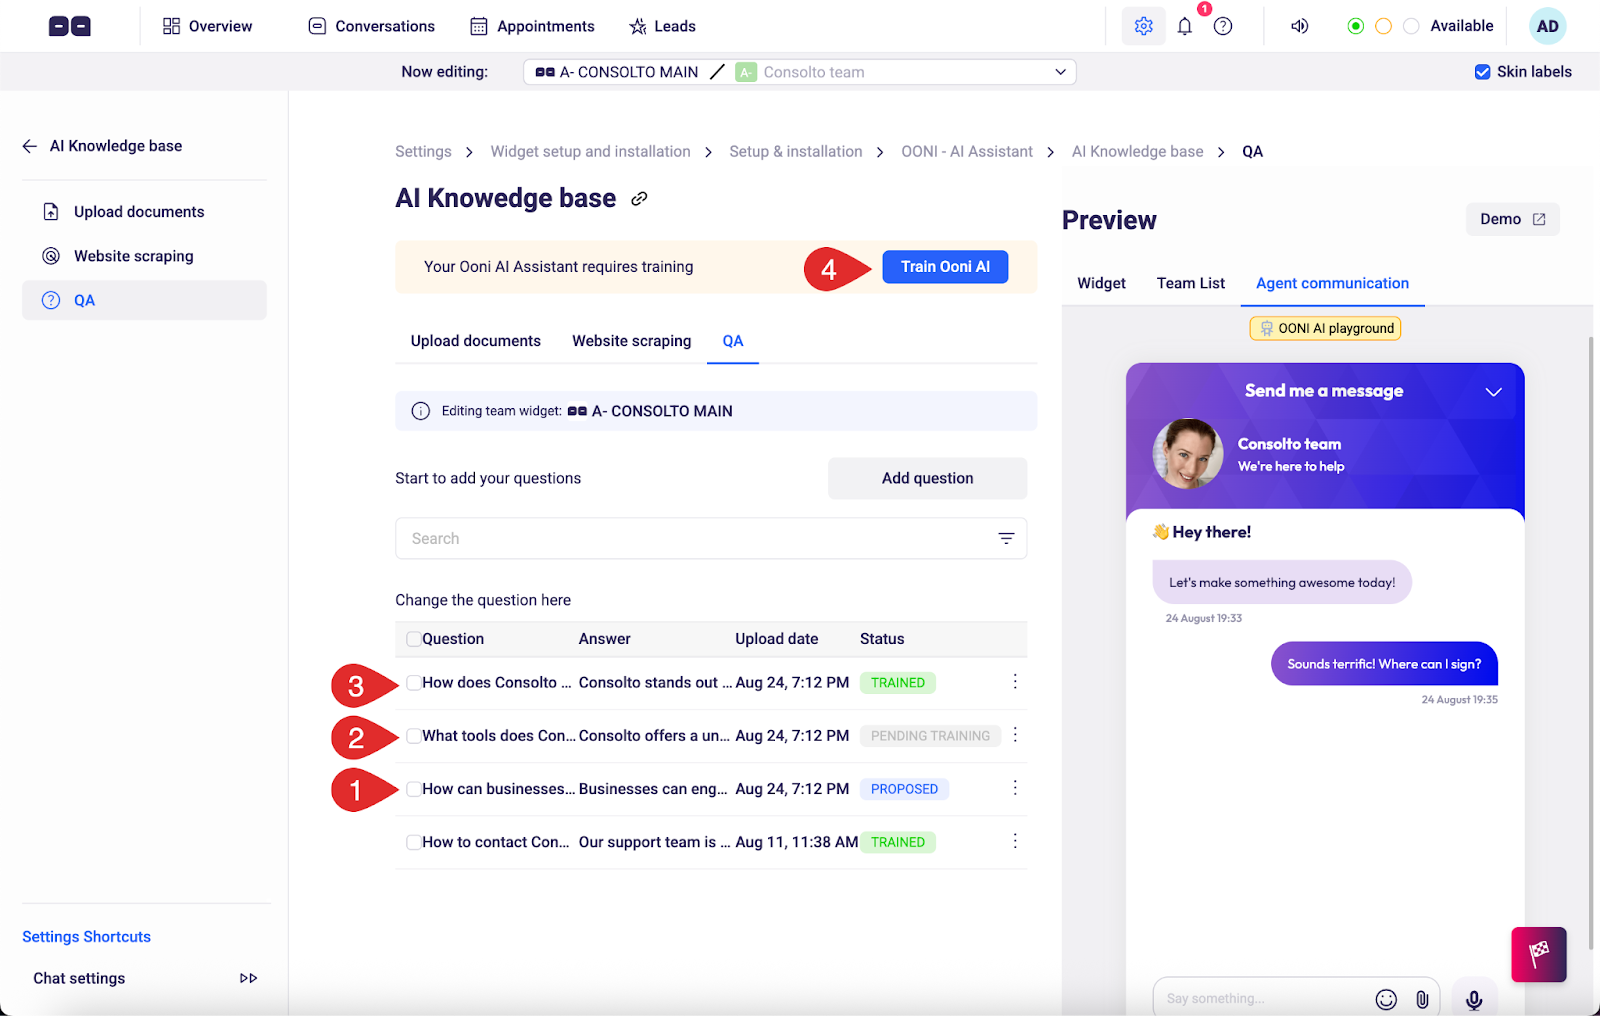This screenshot has height=1016, width=1600.
Task: Check the How does Consolto question
Action: tap(413, 683)
